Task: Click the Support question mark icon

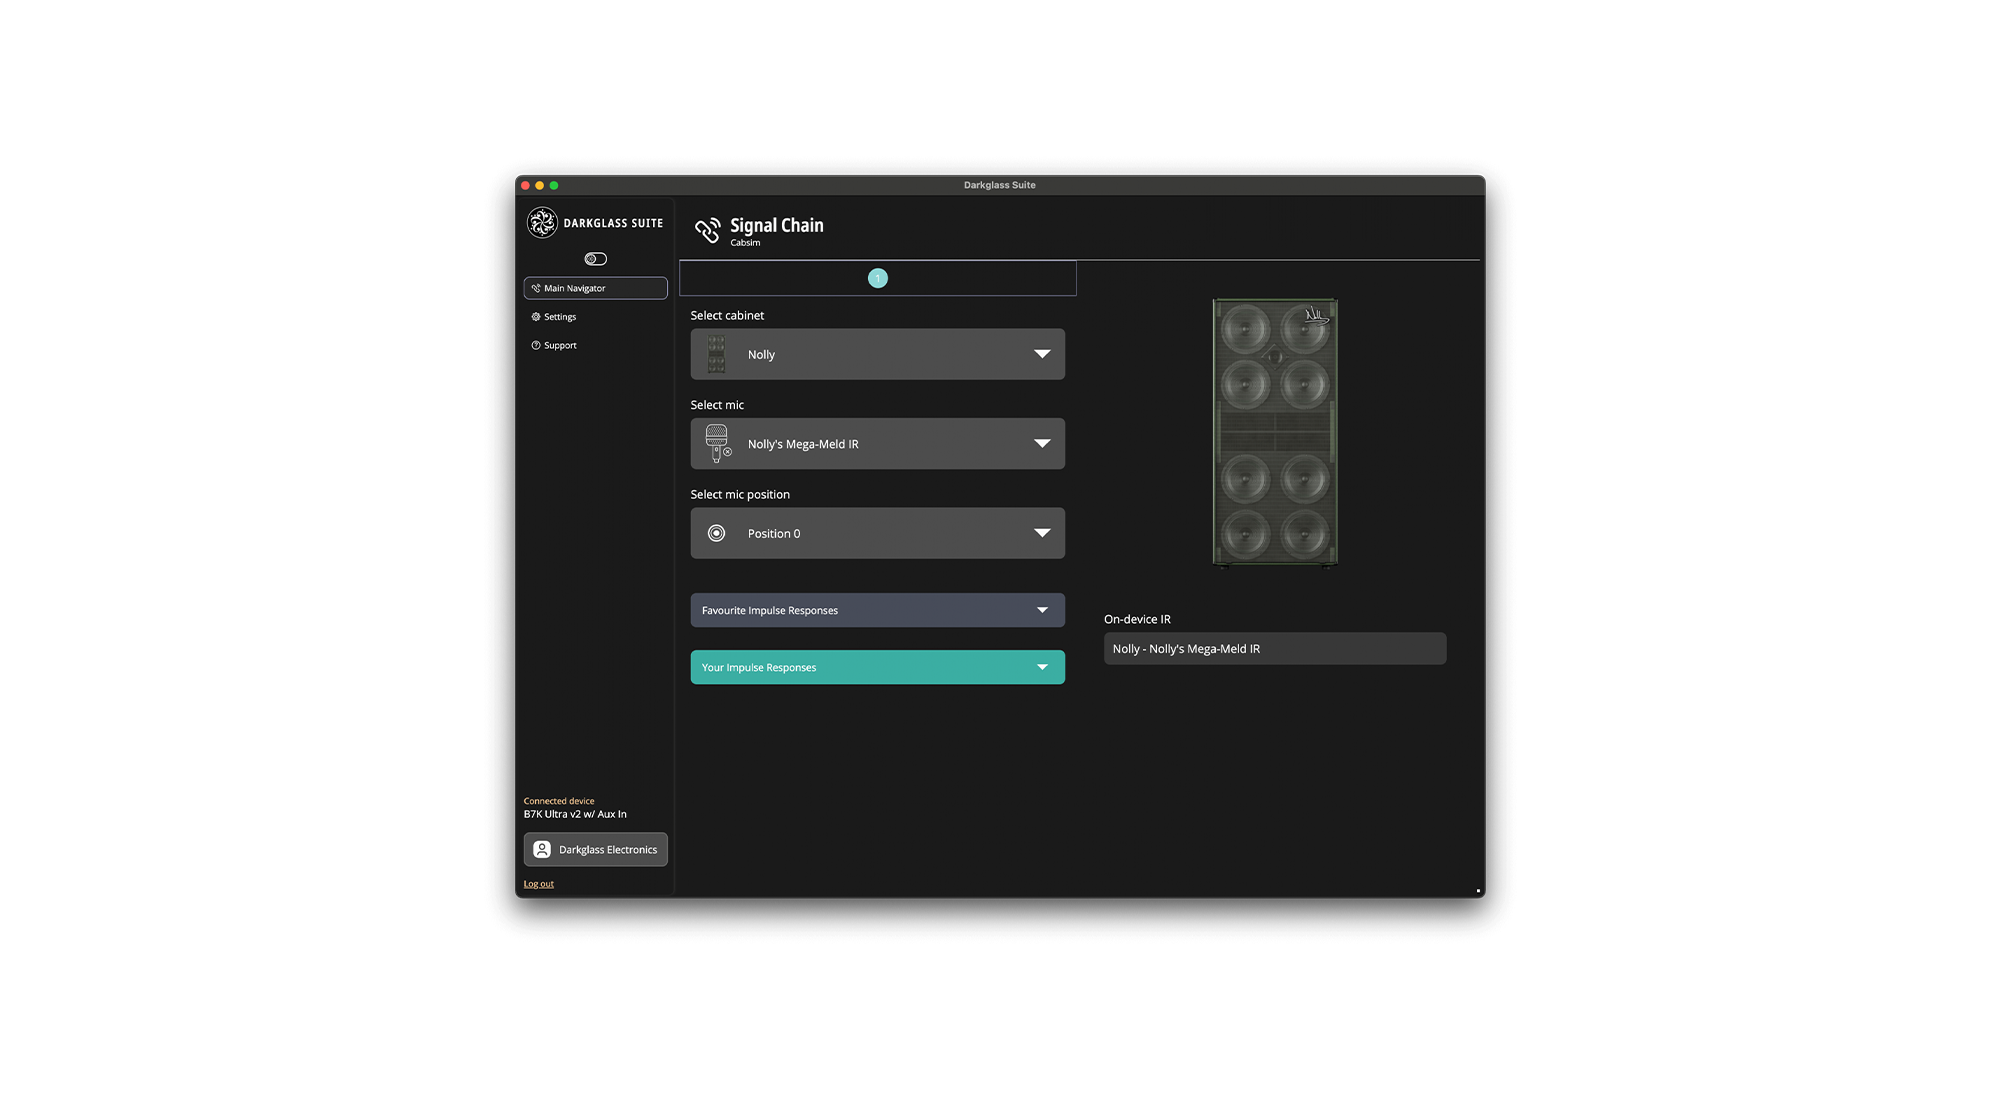Action: 536,345
